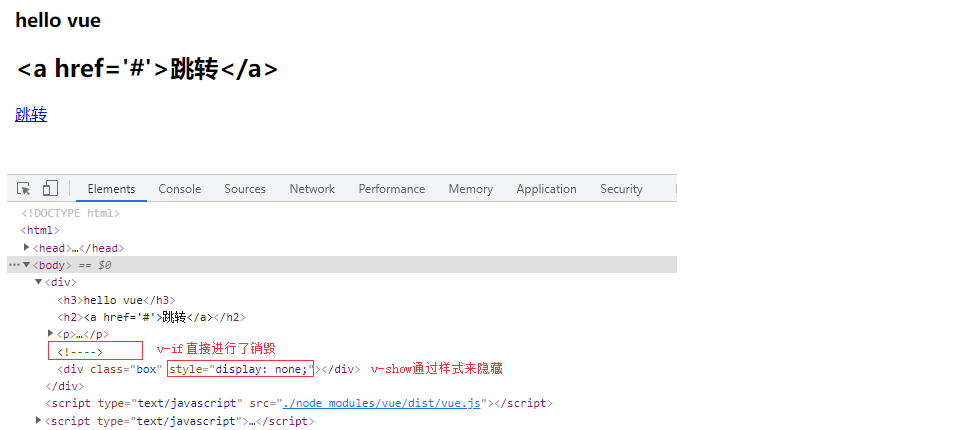Screen dimensions: 960x430
Task: Expand the p element node
Action: tap(51, 334)
